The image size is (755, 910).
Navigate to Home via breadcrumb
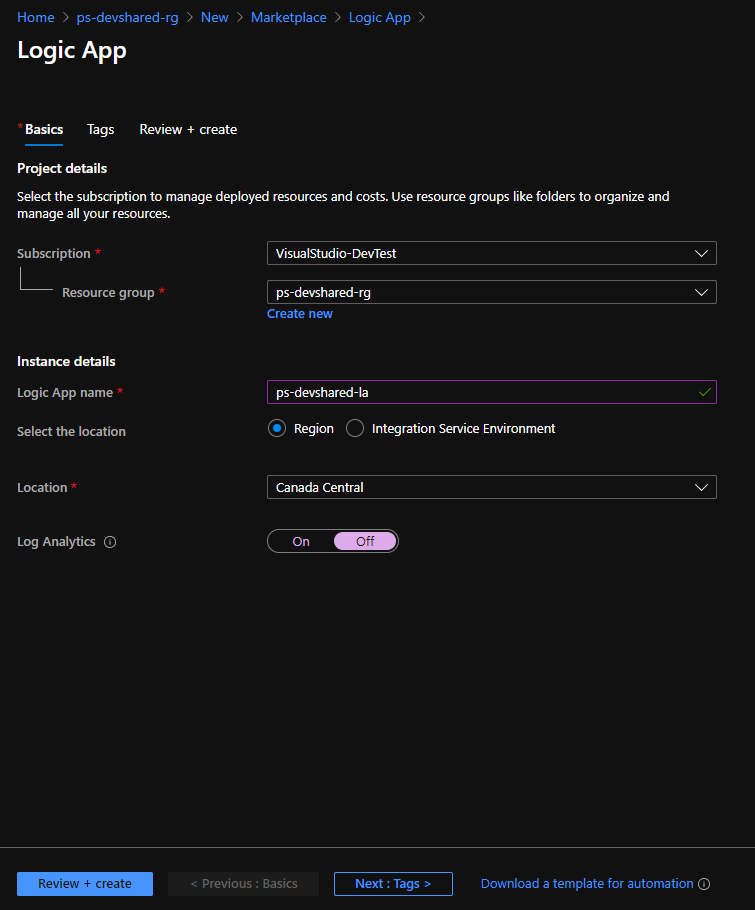click(x=35, y=17)
